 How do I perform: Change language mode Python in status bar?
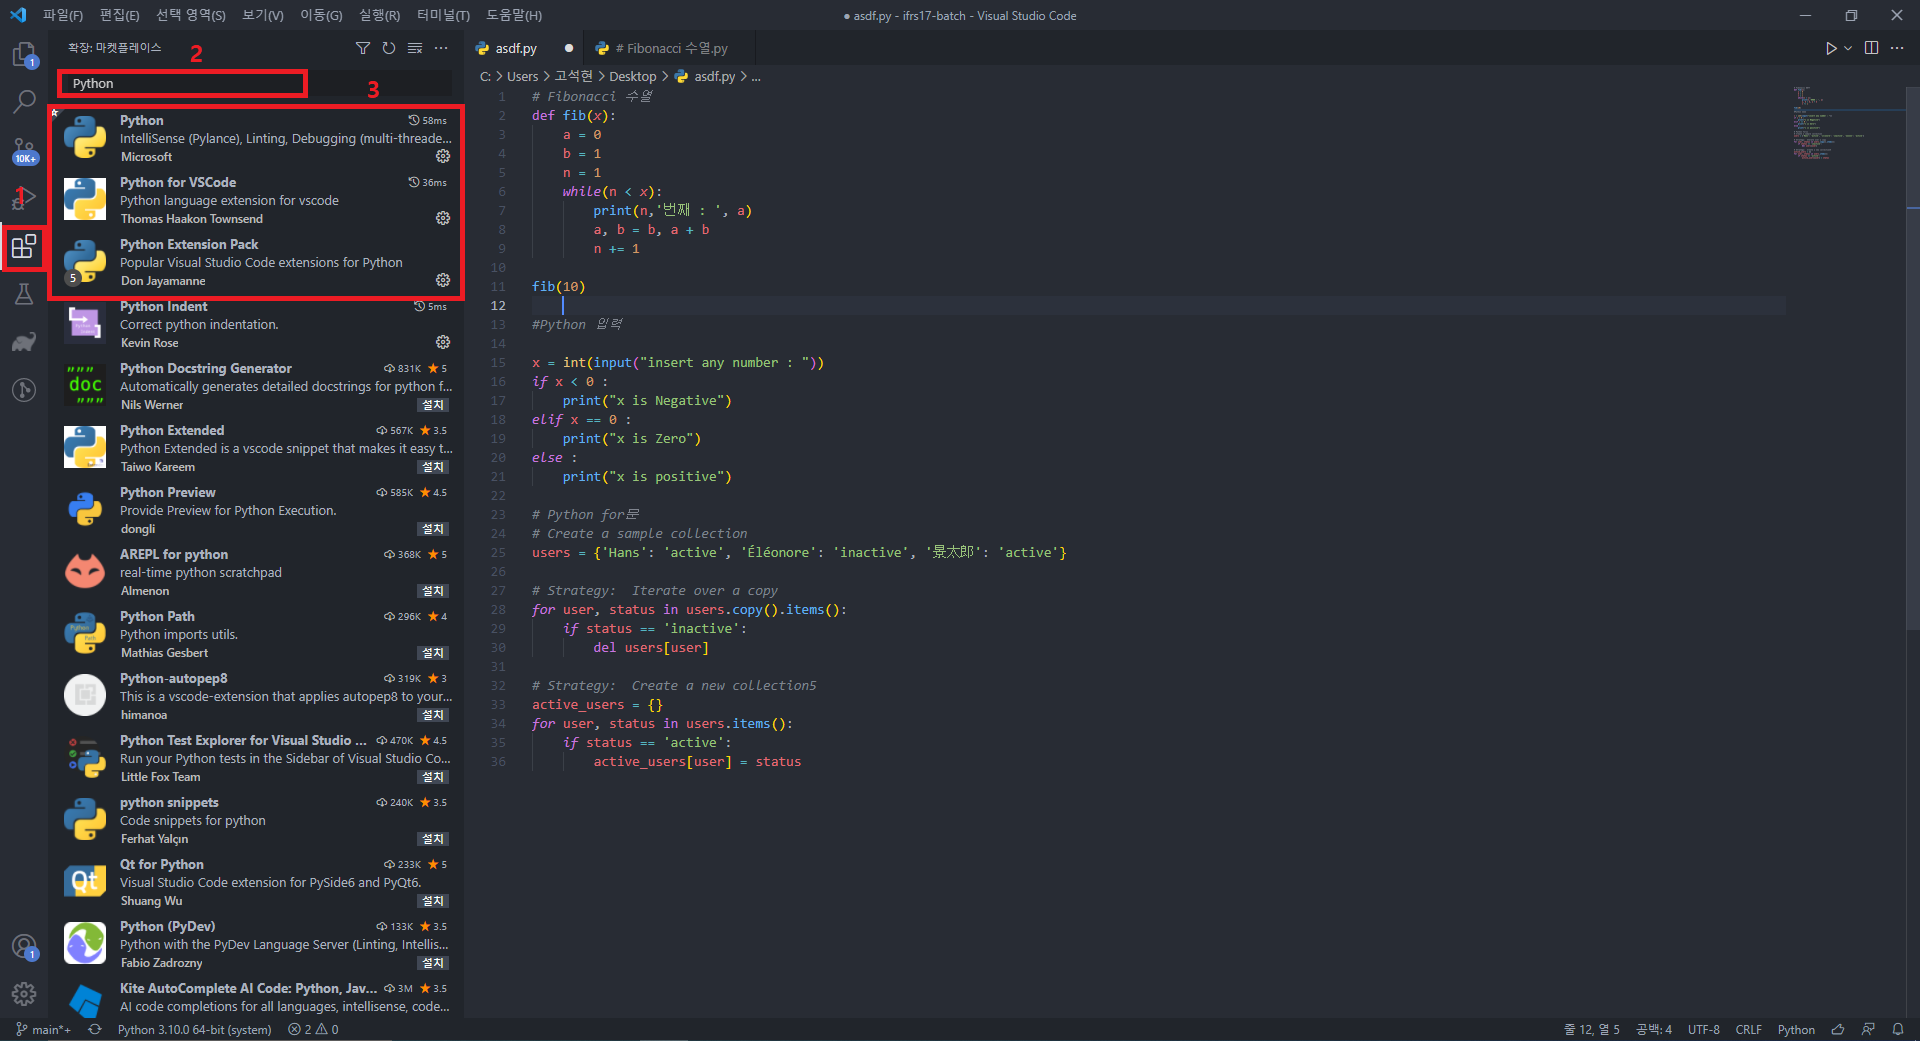pyautogui.click(x=1796, y=1029)
